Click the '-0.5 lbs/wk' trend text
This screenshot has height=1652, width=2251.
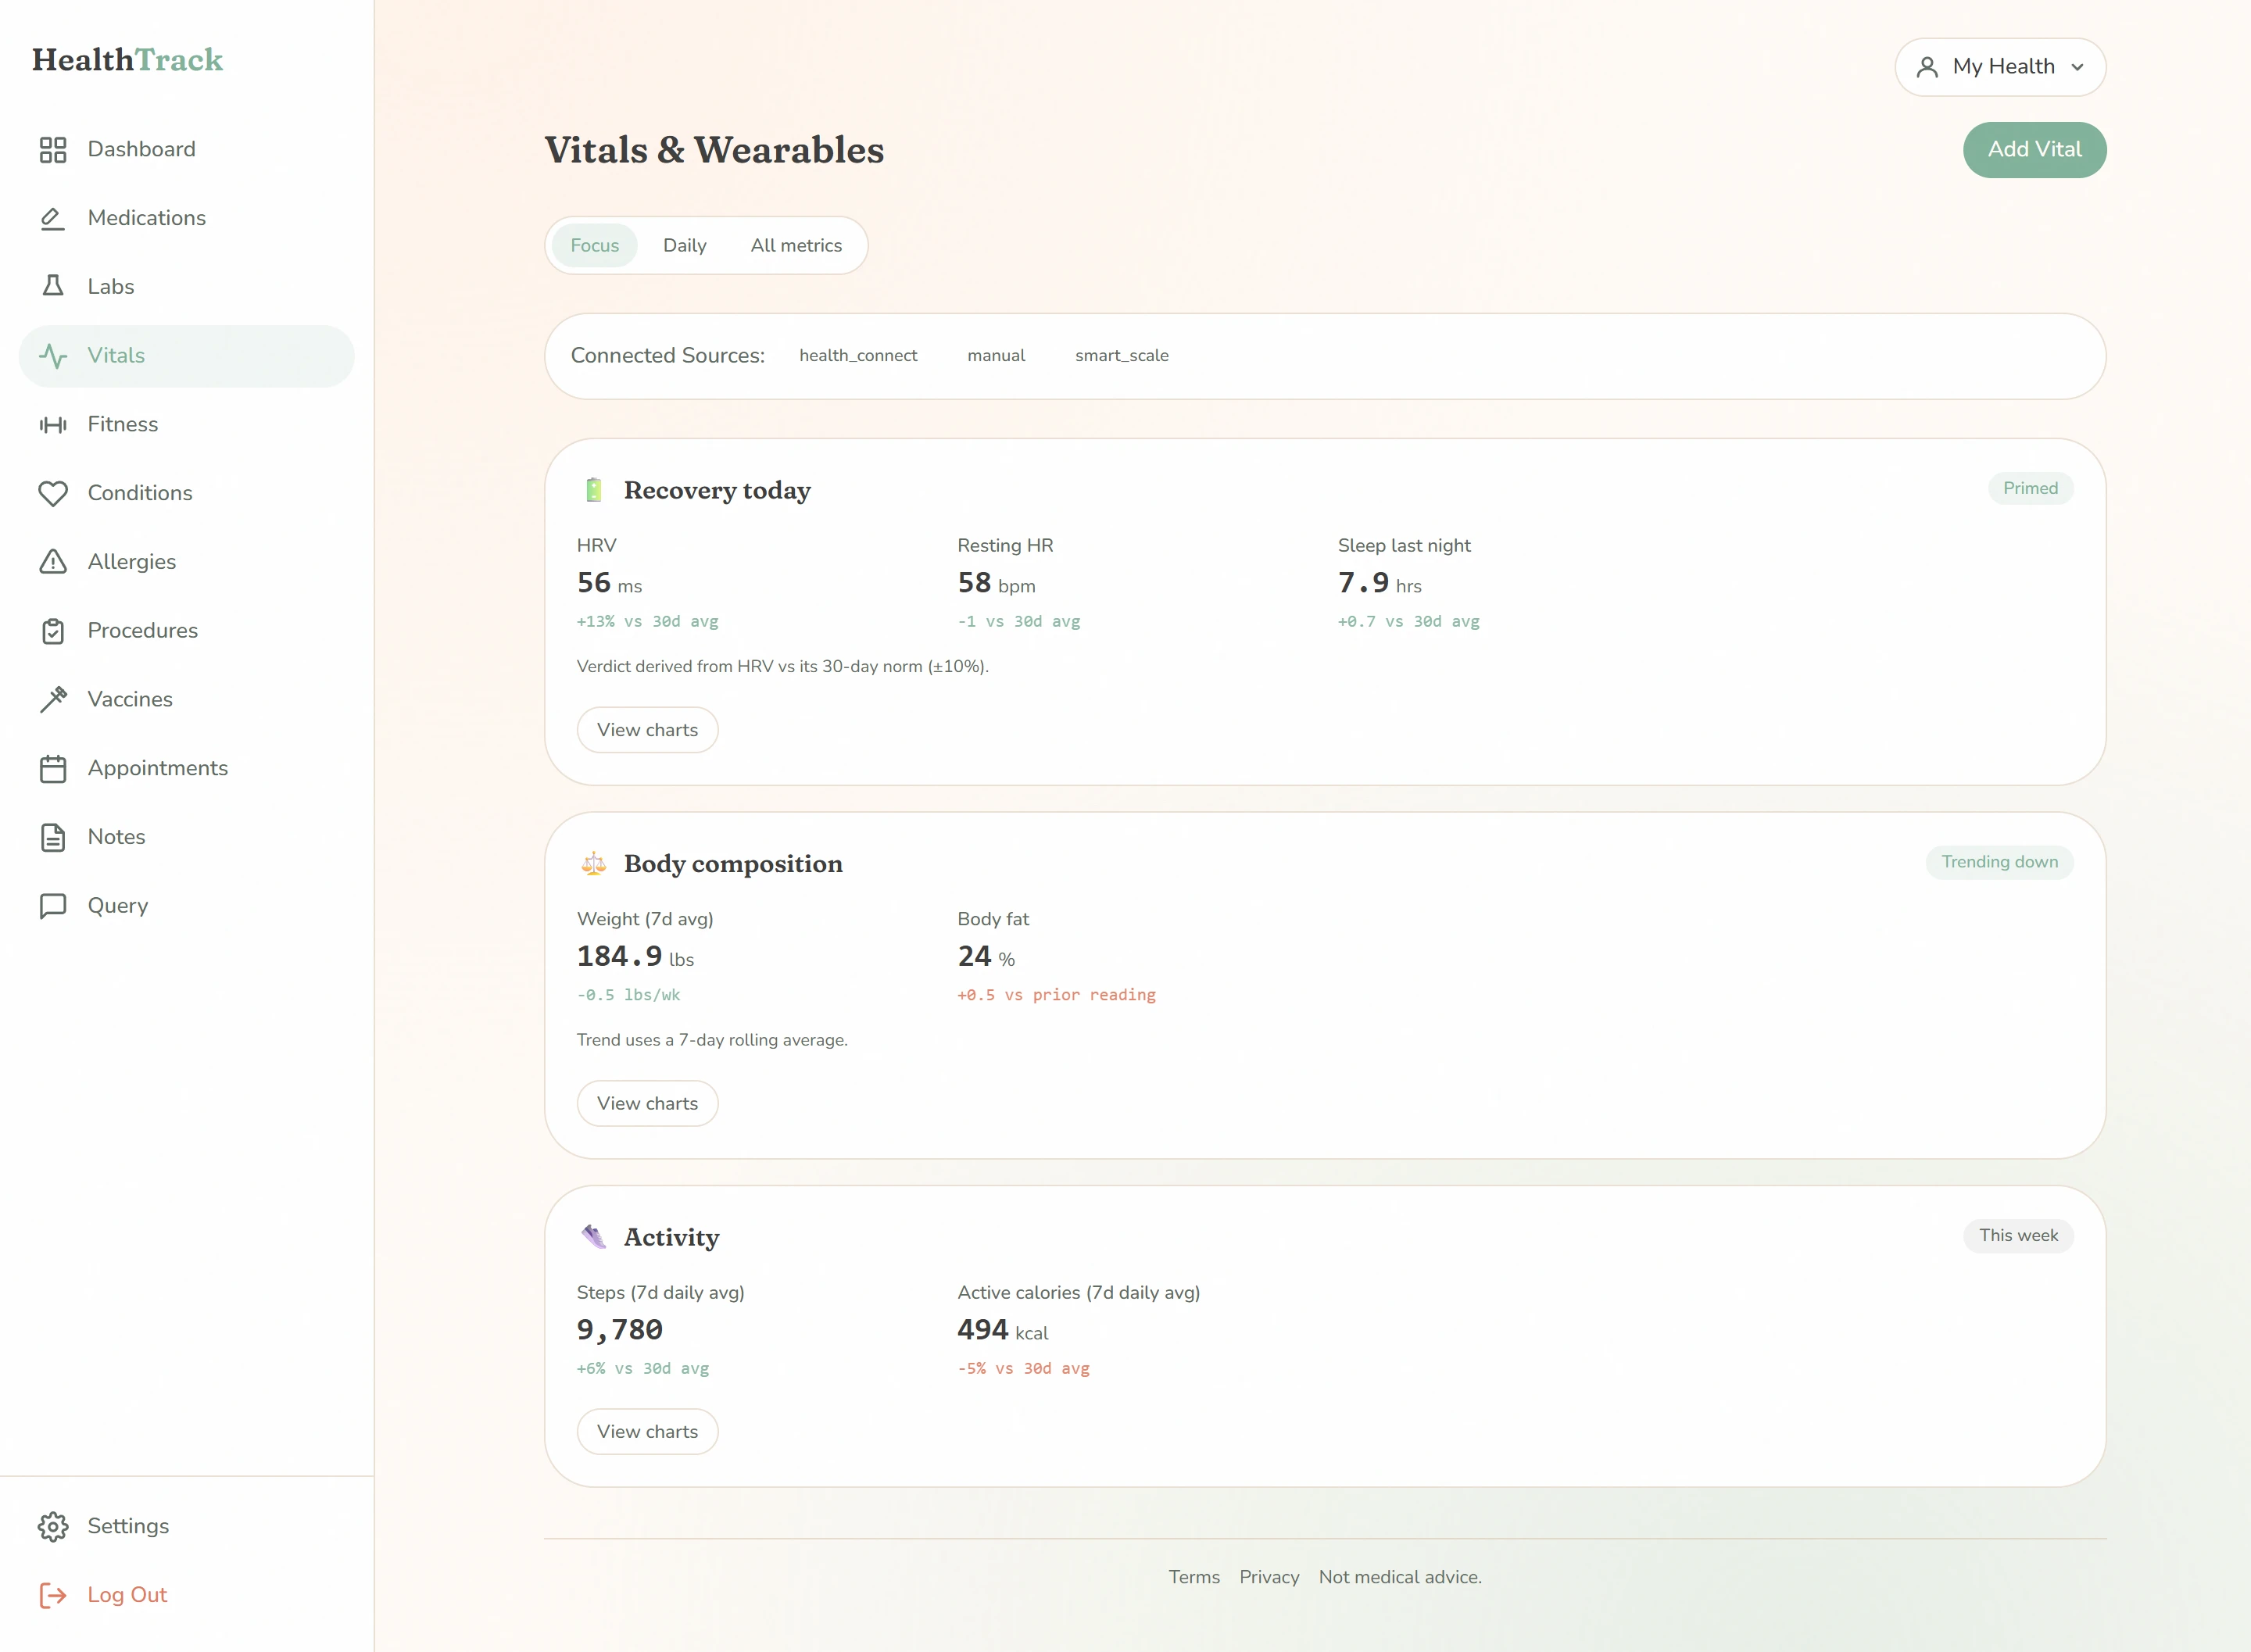pos(629,995)
